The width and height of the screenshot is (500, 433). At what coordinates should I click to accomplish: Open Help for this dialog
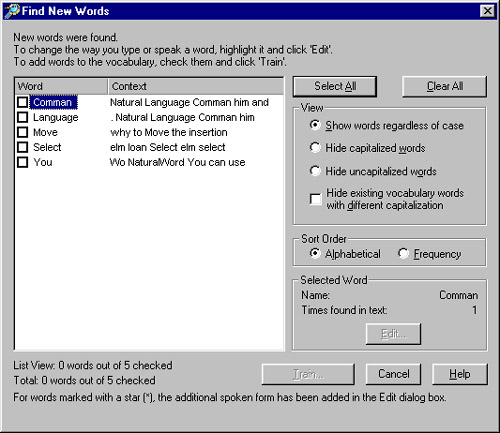point(460,374)
